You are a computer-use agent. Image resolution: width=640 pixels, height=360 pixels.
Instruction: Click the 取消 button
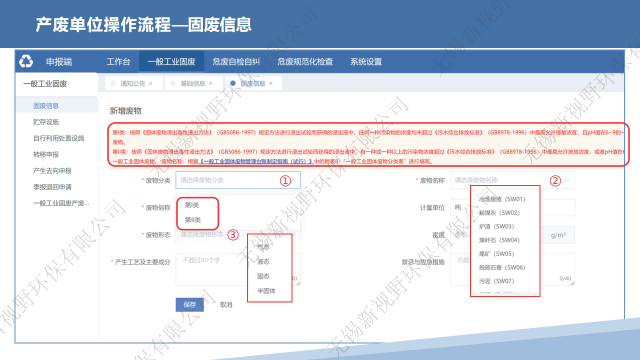coord(226,304)
